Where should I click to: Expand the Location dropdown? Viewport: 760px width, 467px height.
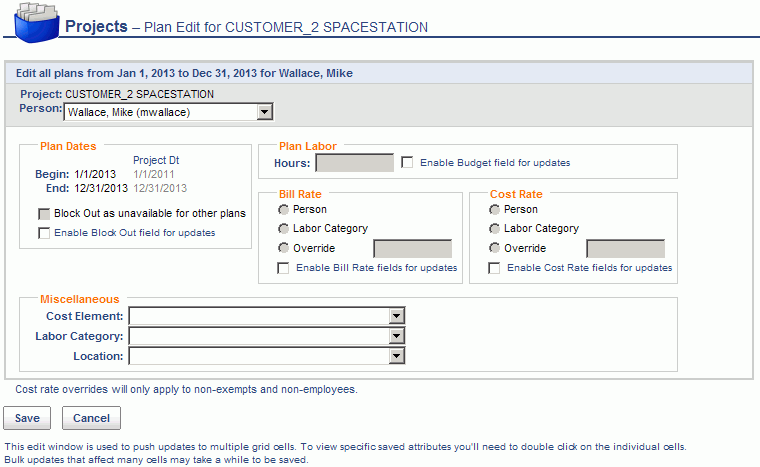(x=267, y=356)
